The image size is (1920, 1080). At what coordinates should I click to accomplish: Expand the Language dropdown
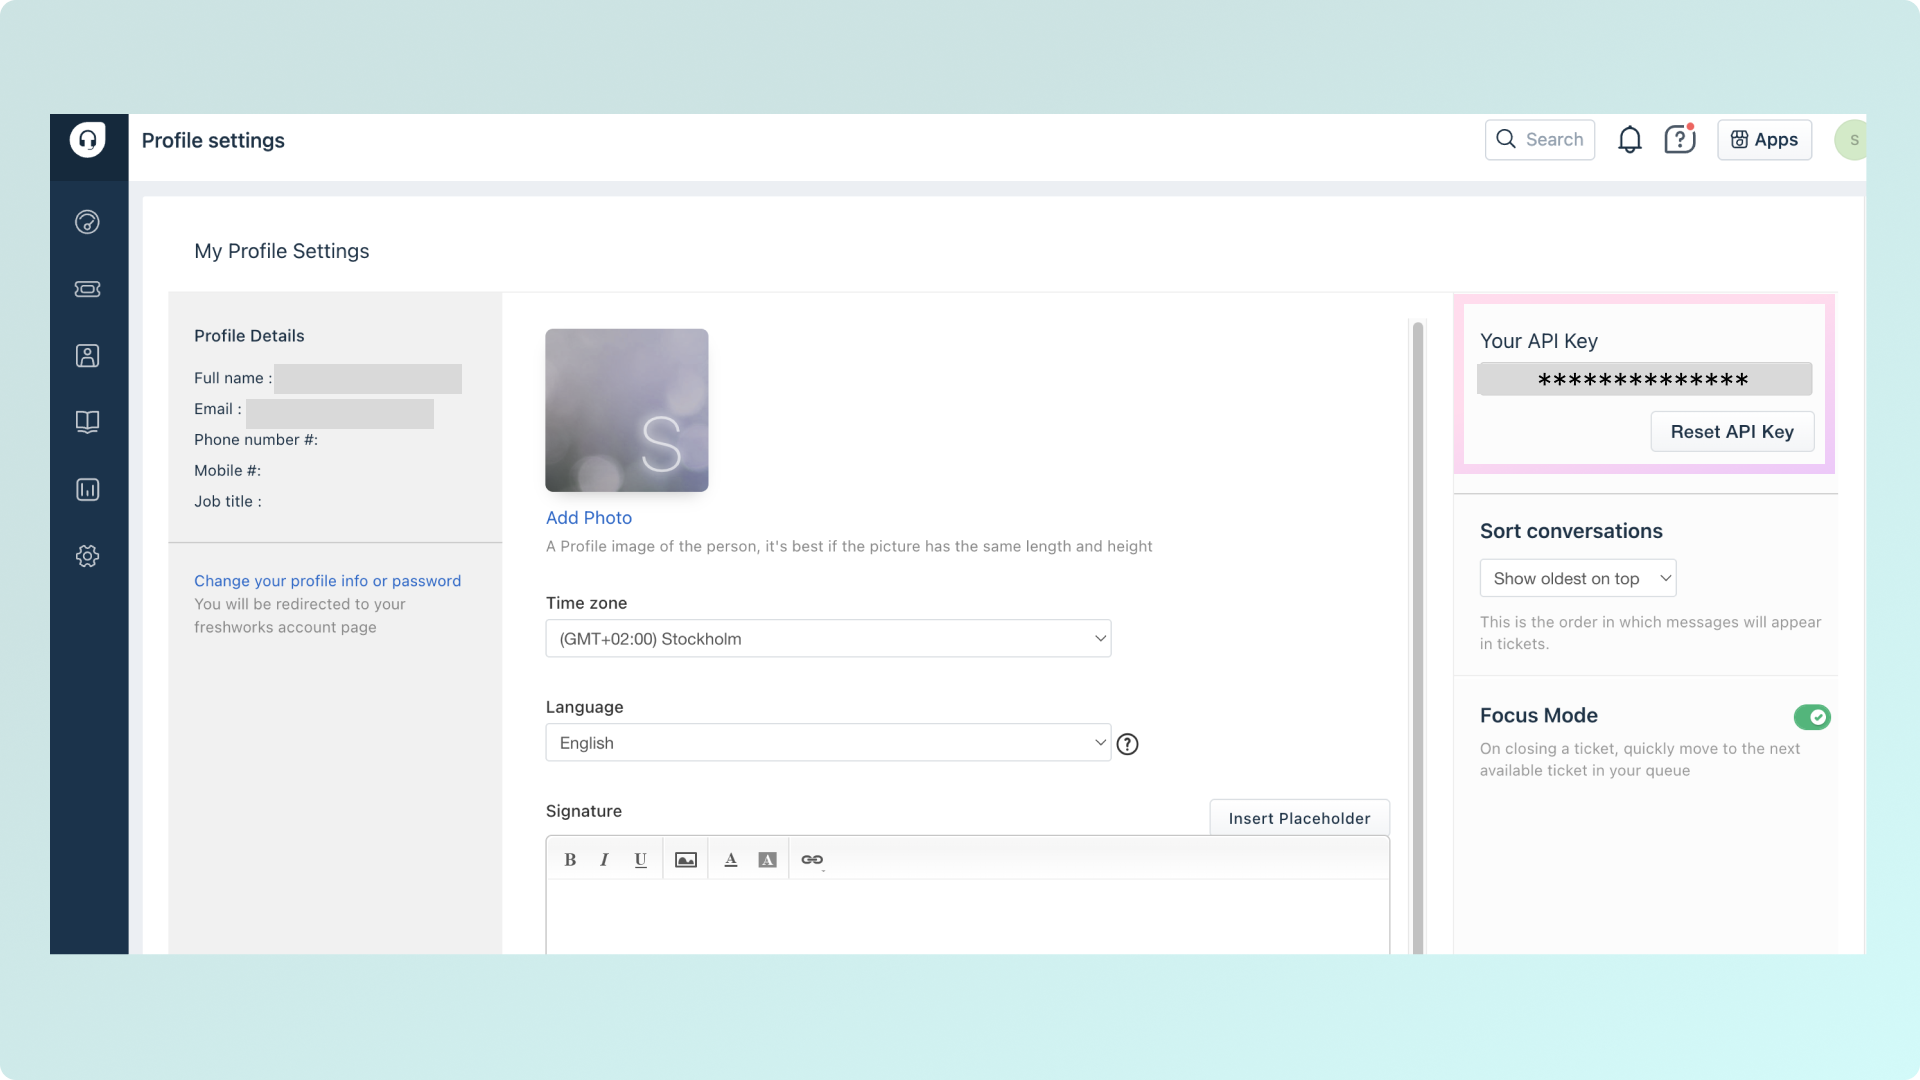click(x=828, y=743)
